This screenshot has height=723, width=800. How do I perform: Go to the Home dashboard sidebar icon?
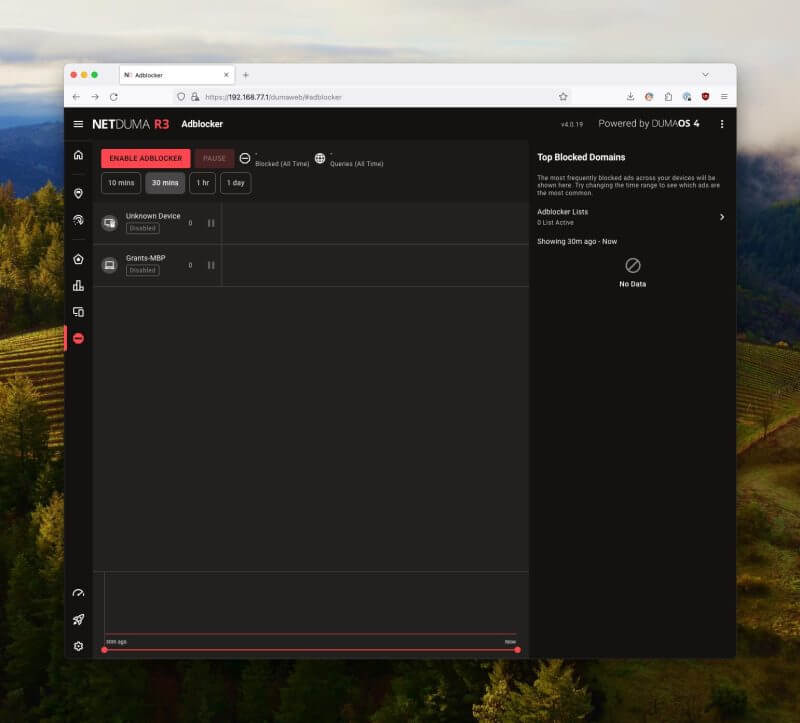click(x=78, y=155)
